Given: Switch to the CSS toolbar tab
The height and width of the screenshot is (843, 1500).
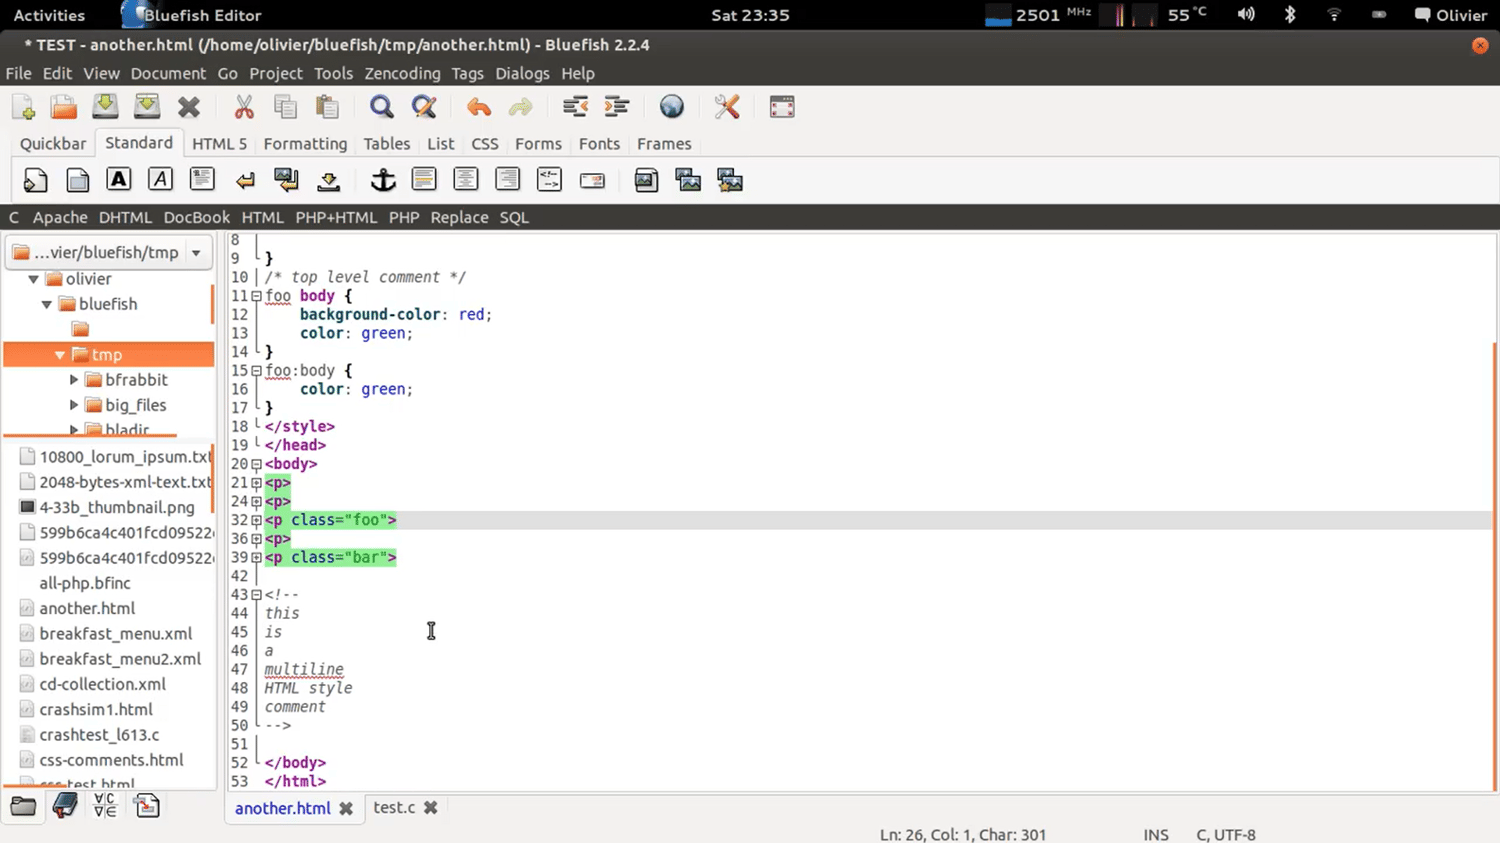Looking at the screenshot, I should coord(485,144).
